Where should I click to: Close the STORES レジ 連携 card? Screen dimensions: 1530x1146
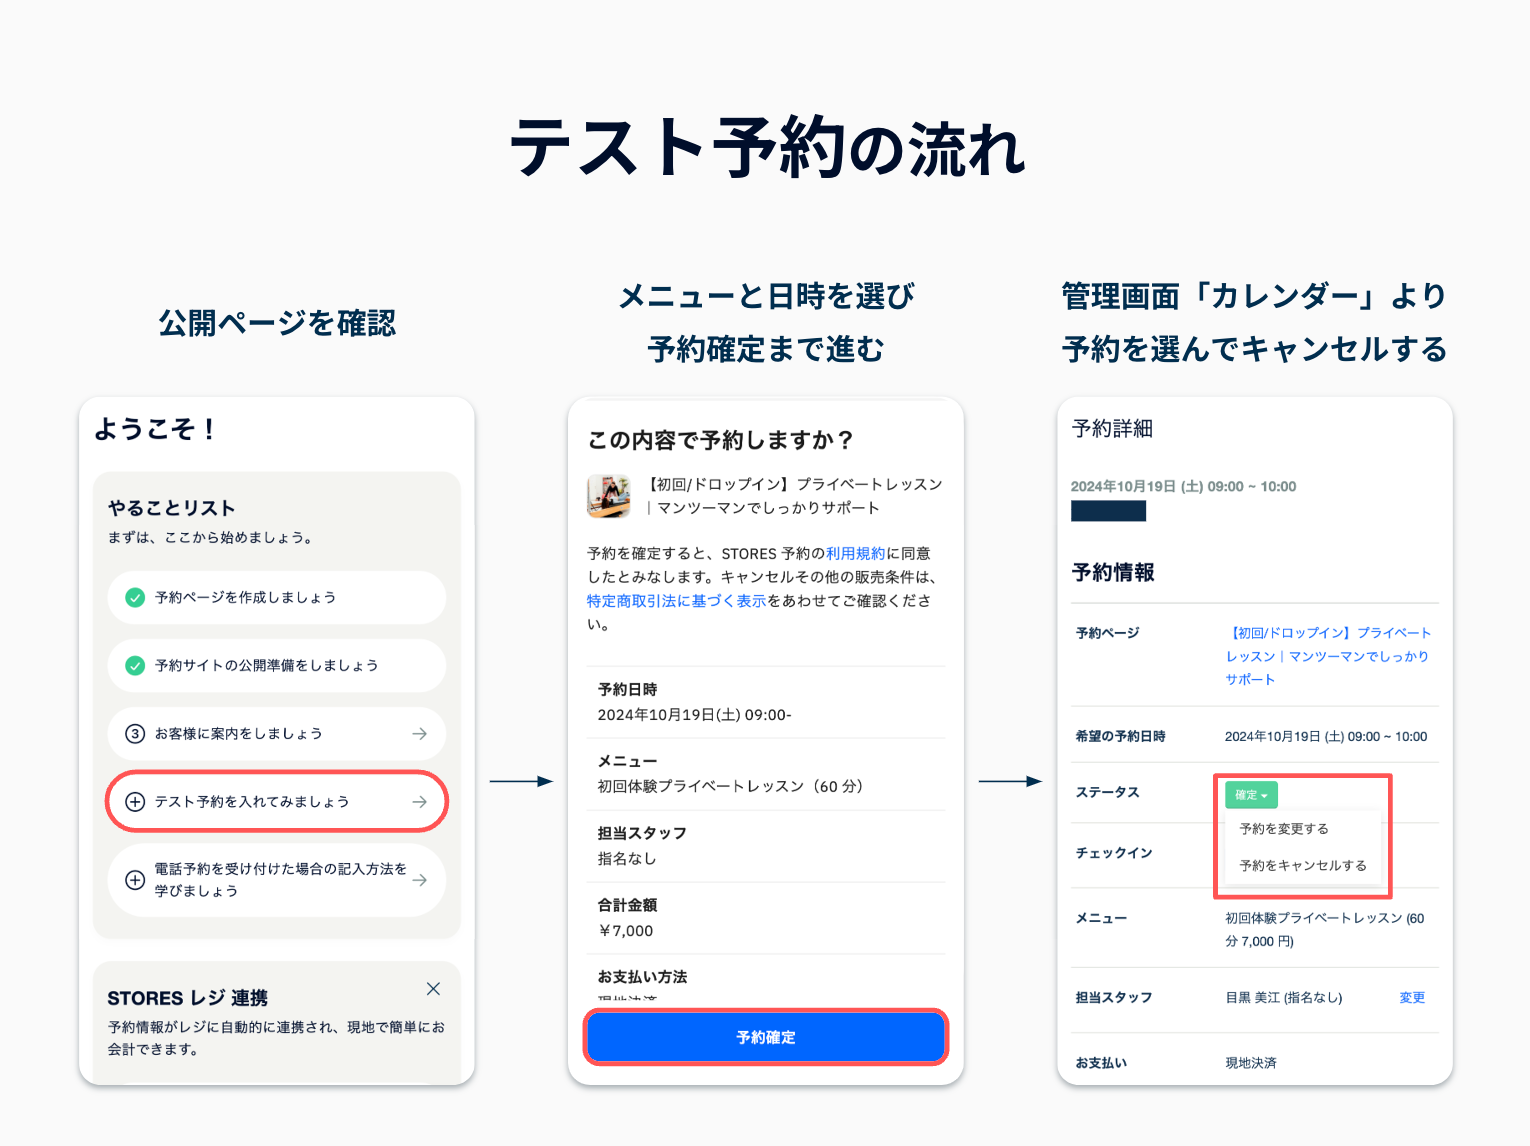pyautogui.click(x=433, y=989)
